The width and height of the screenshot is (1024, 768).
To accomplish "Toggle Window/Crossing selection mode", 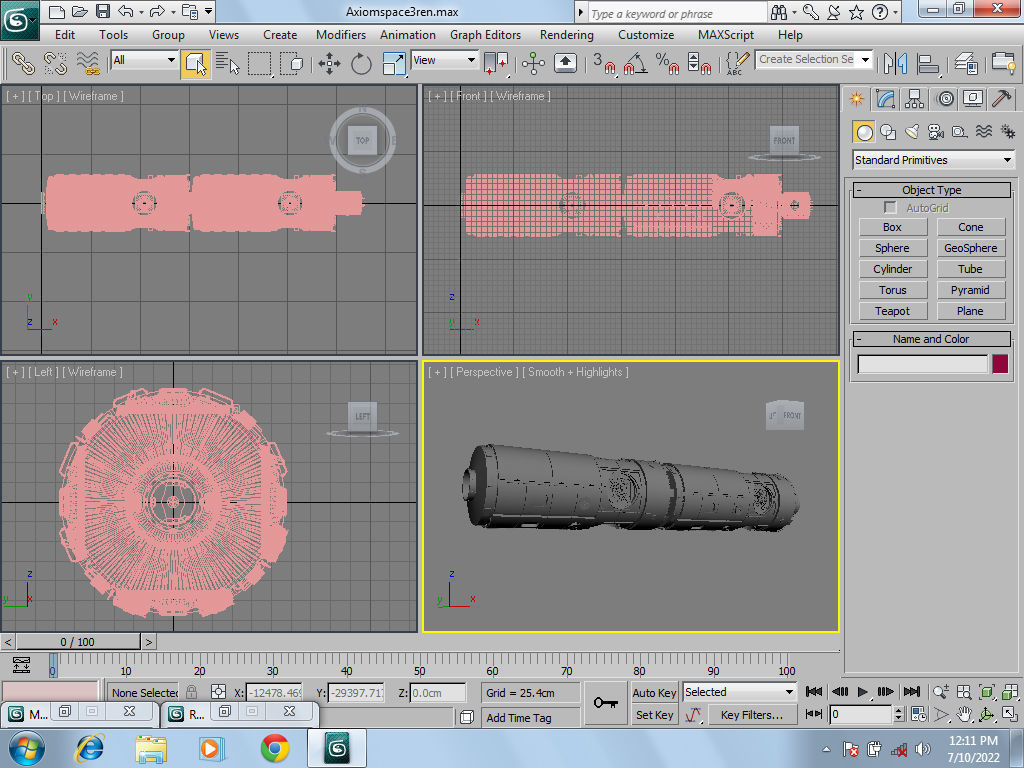I will tap(291, 63).
